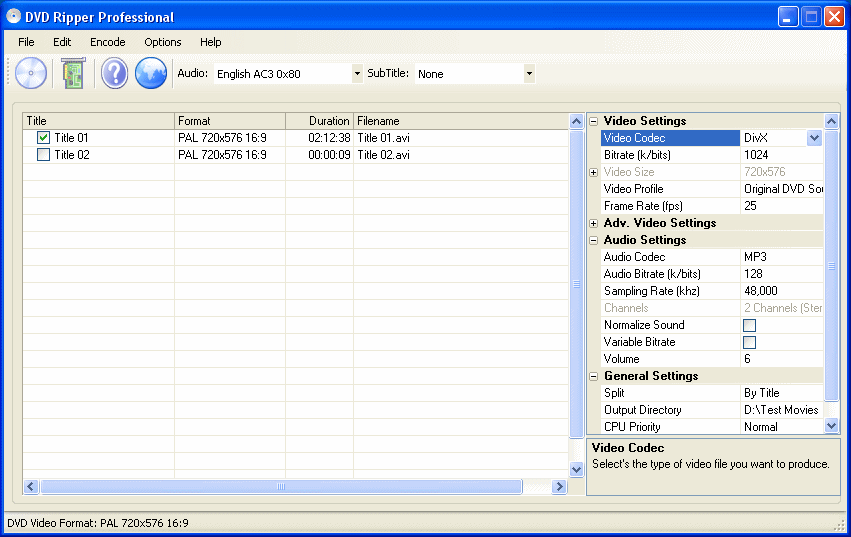Click the open DVD disc toolbar icon

[31, 73]
